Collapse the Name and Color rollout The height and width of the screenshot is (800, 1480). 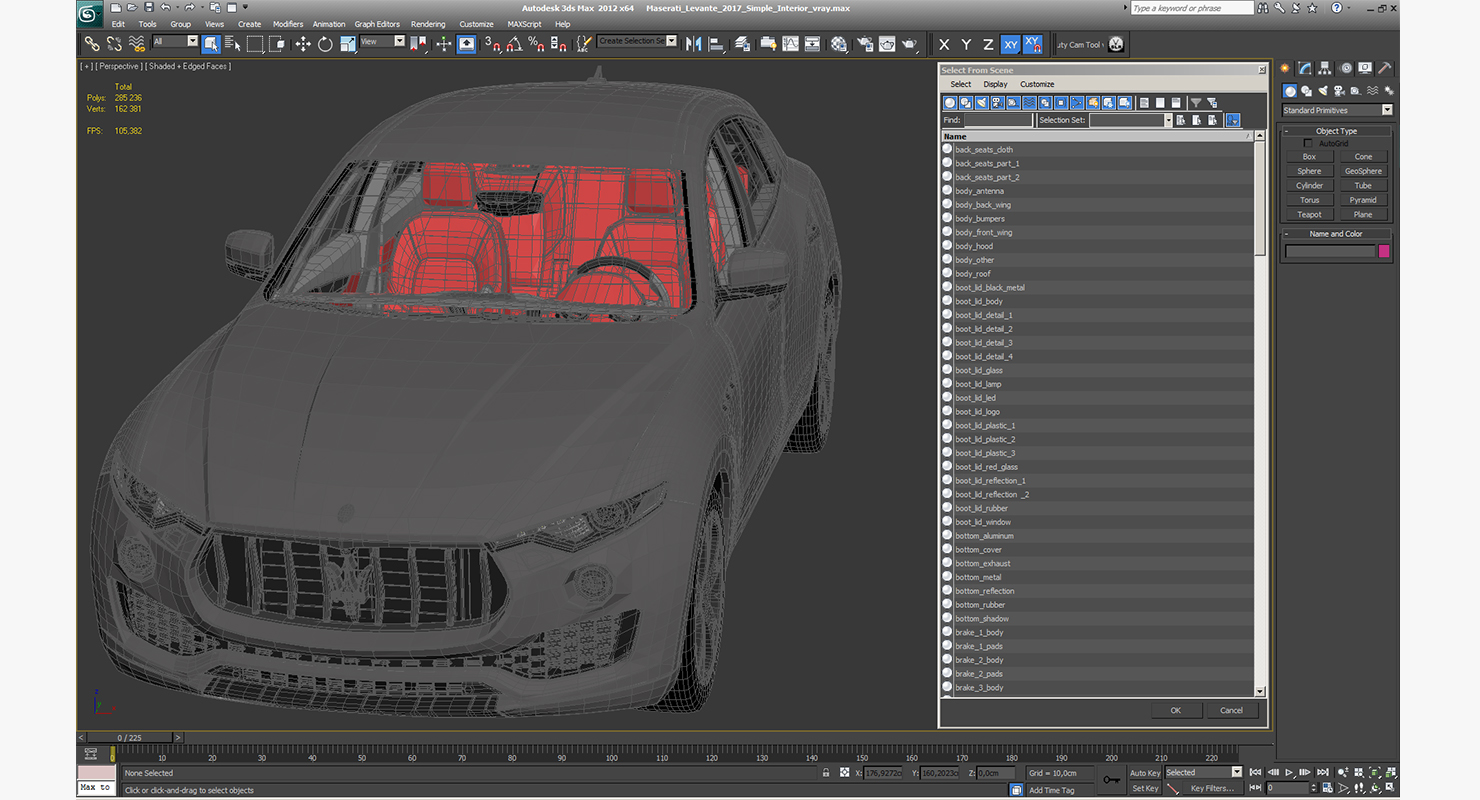pos(1336,234)
